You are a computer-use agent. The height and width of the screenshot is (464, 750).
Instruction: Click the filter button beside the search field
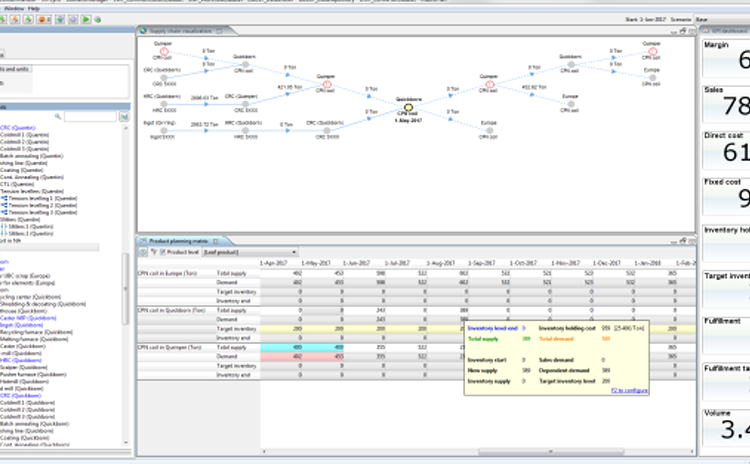[124, 117]
